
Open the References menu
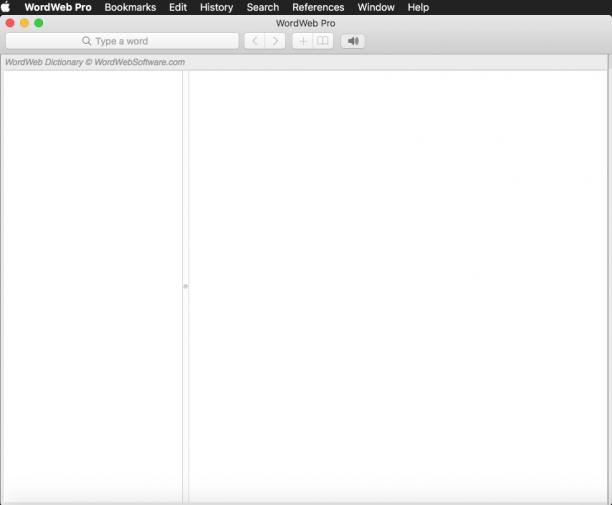pyautogui.click(x=318, y=7)
